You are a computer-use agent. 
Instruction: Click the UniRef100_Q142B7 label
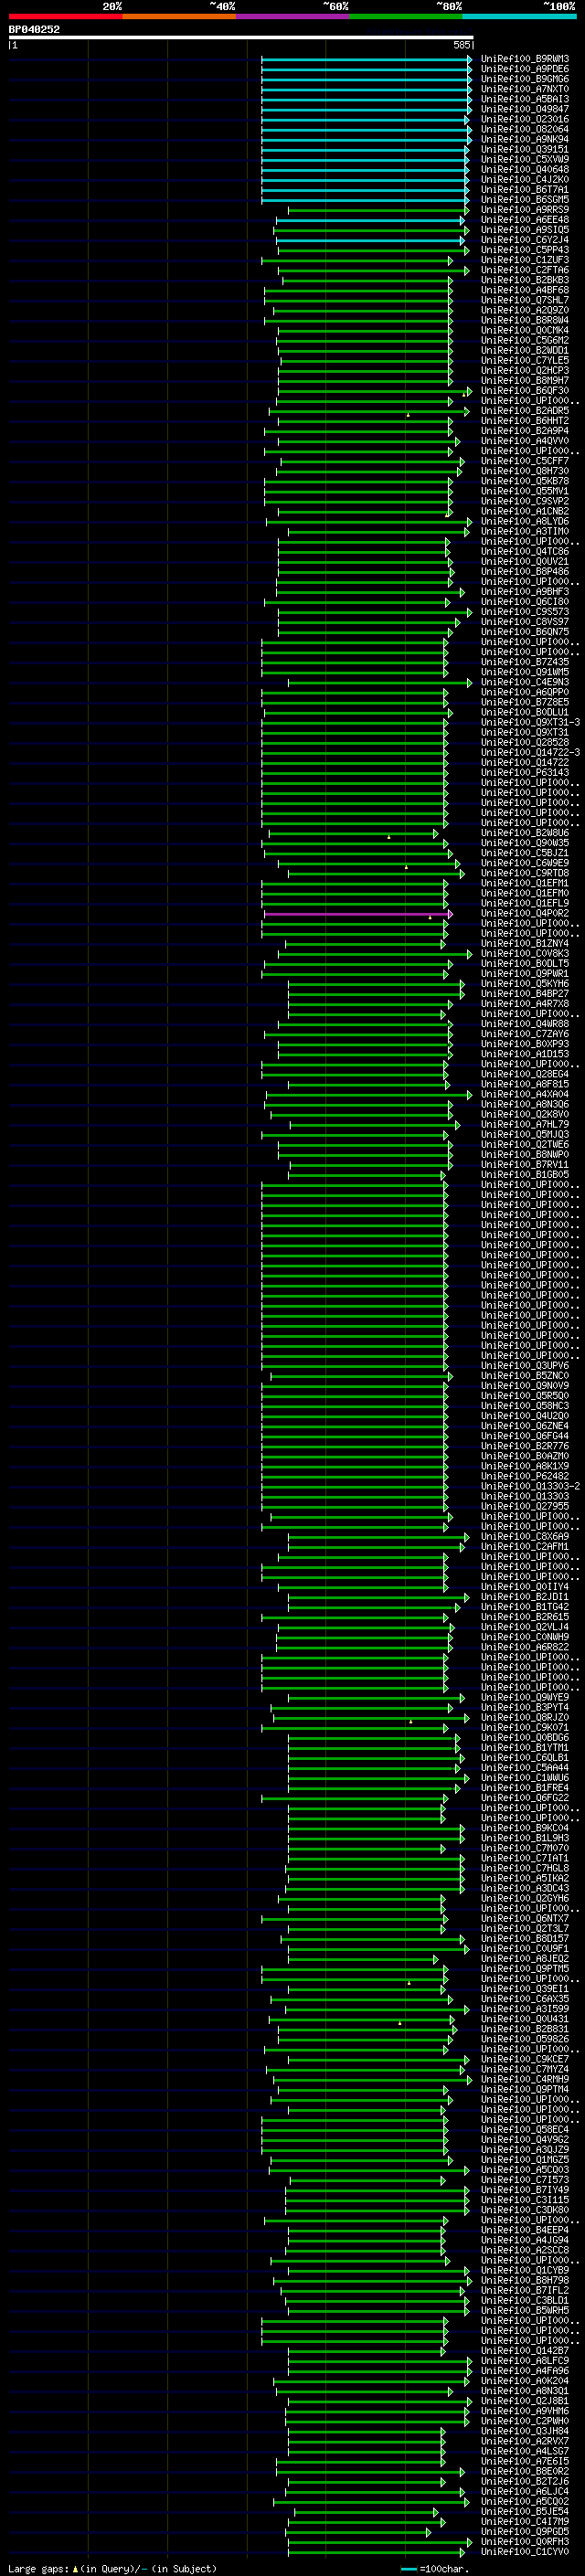[525, 2350]
